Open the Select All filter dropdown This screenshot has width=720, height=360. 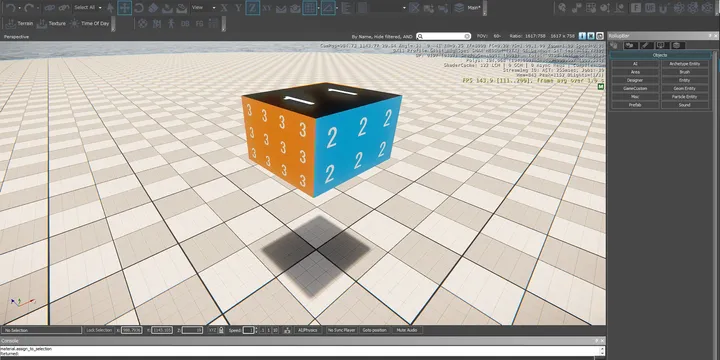pyautogui.click(x=87, y=8)
